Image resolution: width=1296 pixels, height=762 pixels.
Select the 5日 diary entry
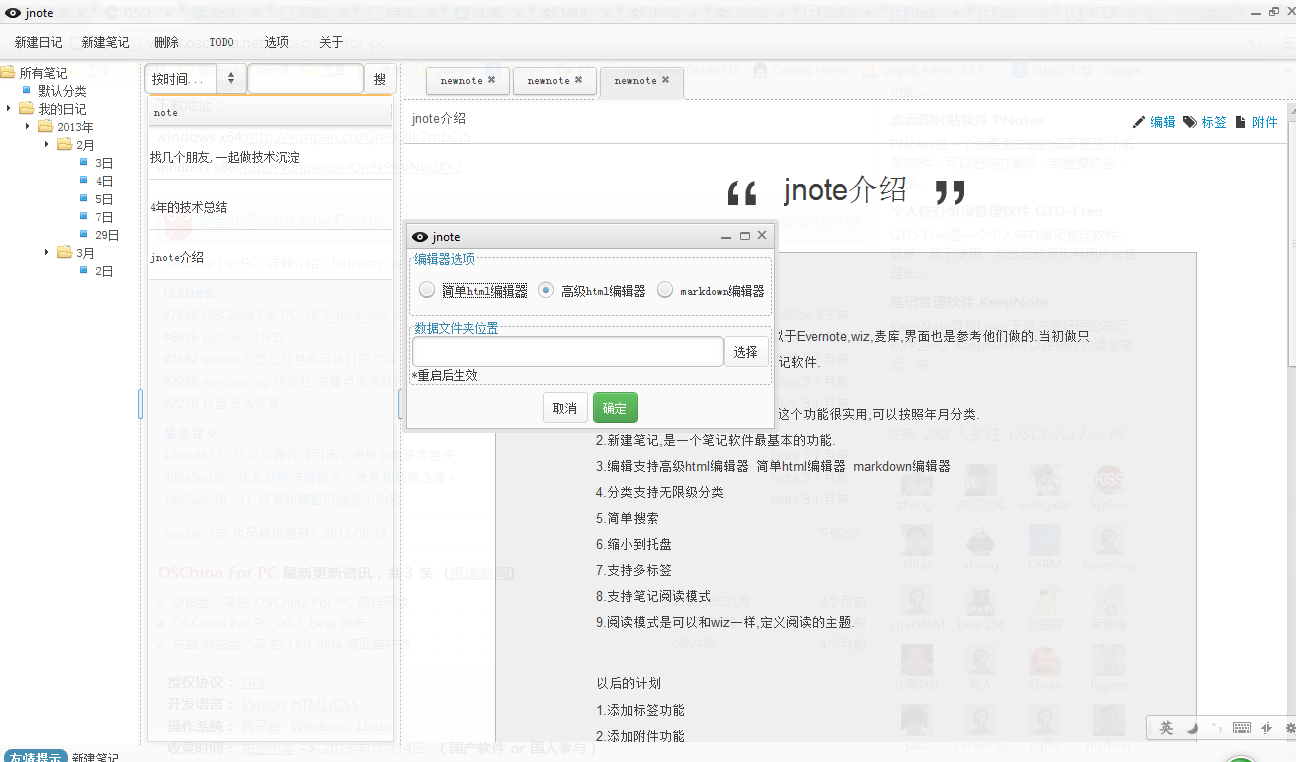[x=104, y=199]
